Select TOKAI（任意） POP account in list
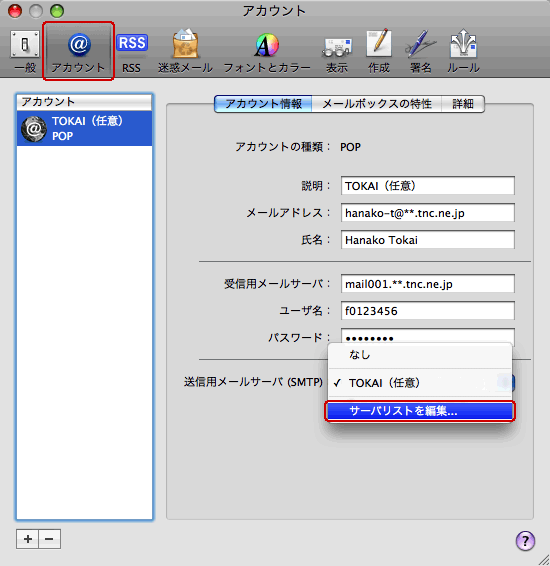This screenshot has width=550, height=566. point(84,129)
